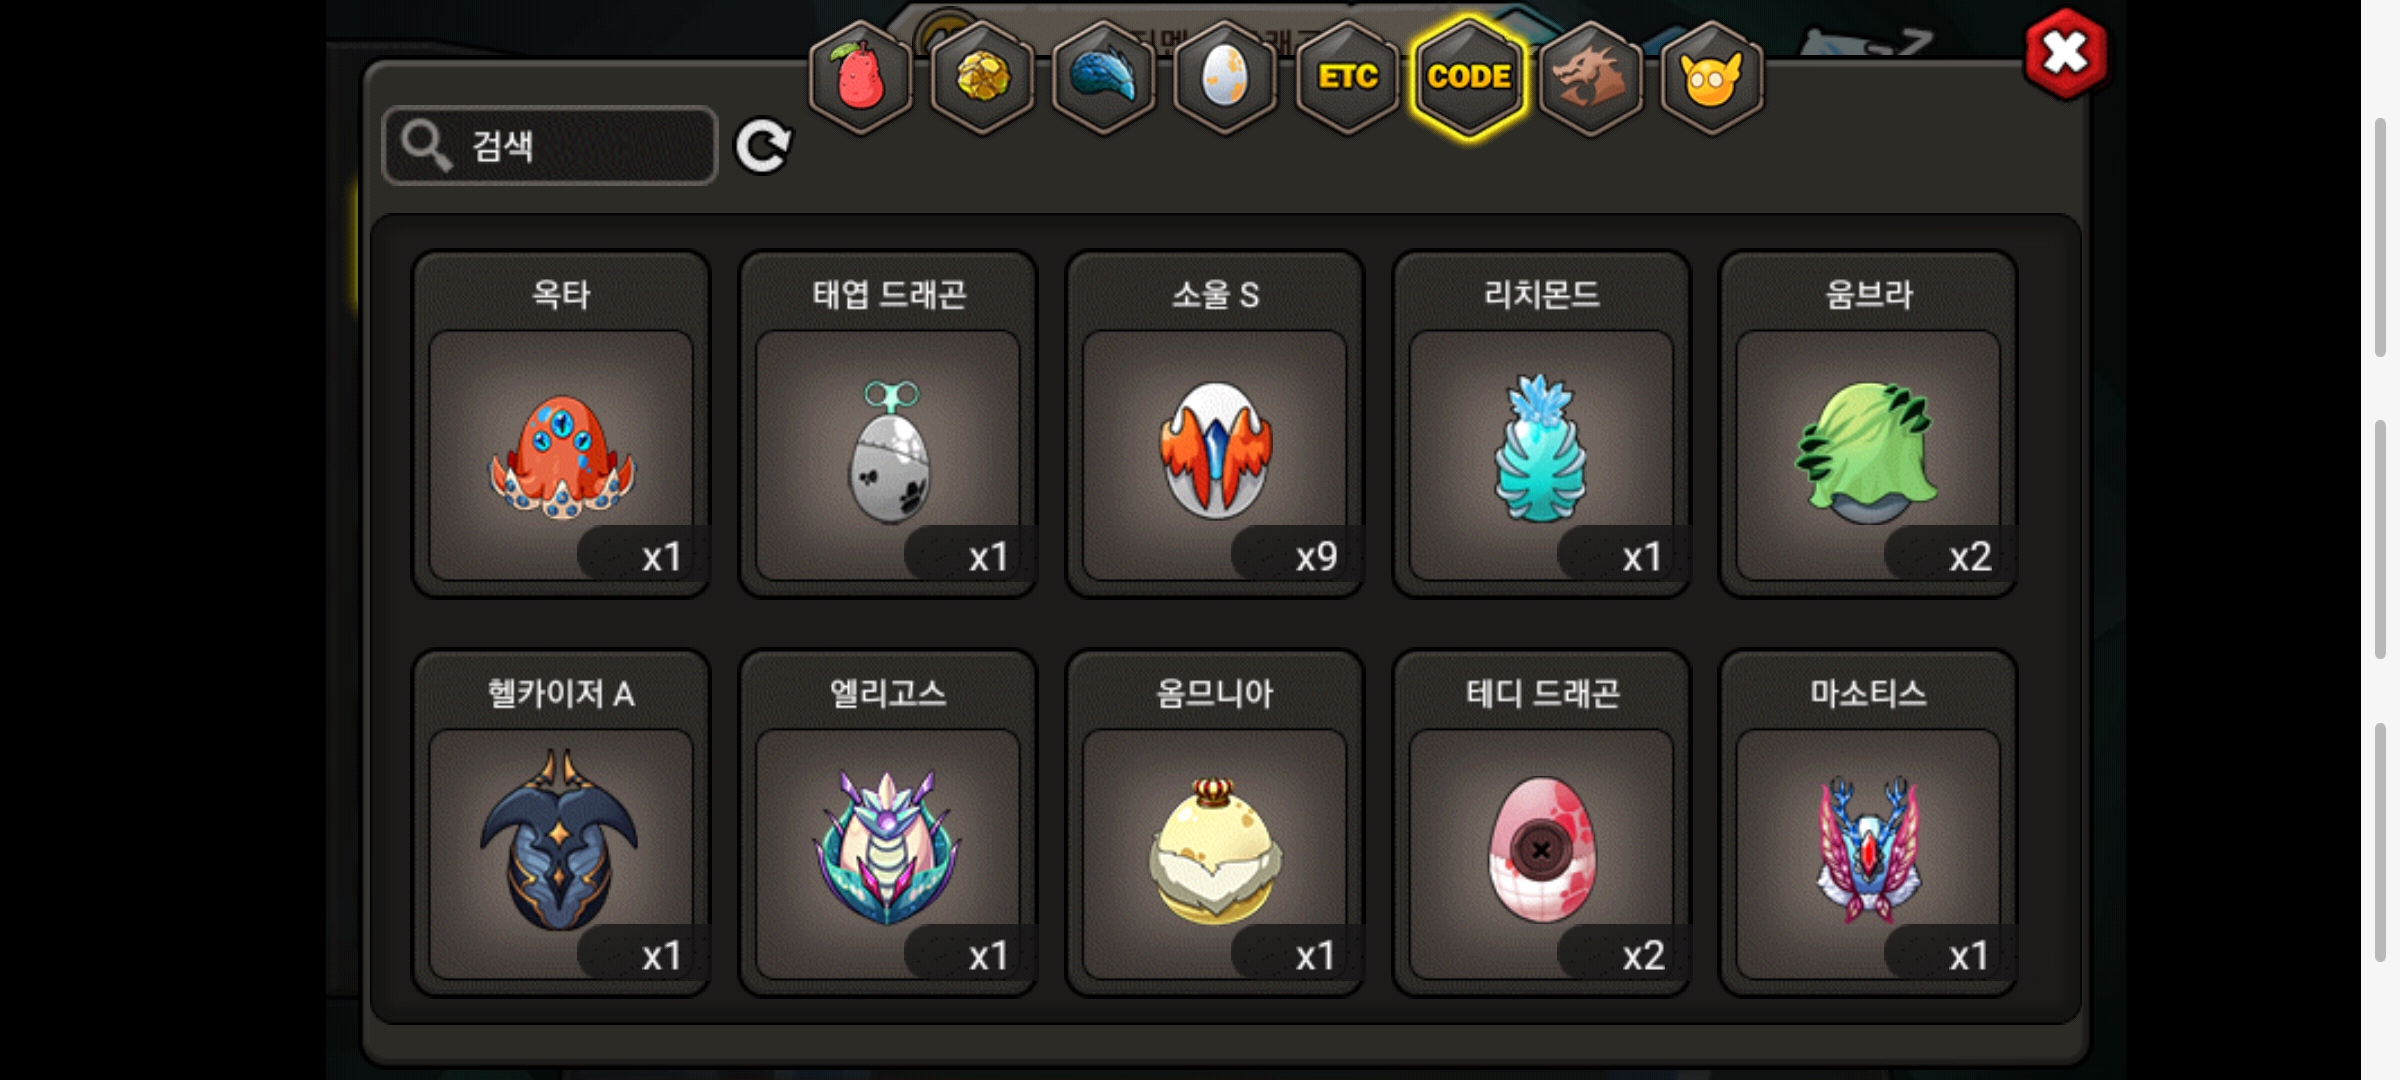Select the 옥타 octopus egg
The image size is (2400, 1080).
tap(561, 424)
